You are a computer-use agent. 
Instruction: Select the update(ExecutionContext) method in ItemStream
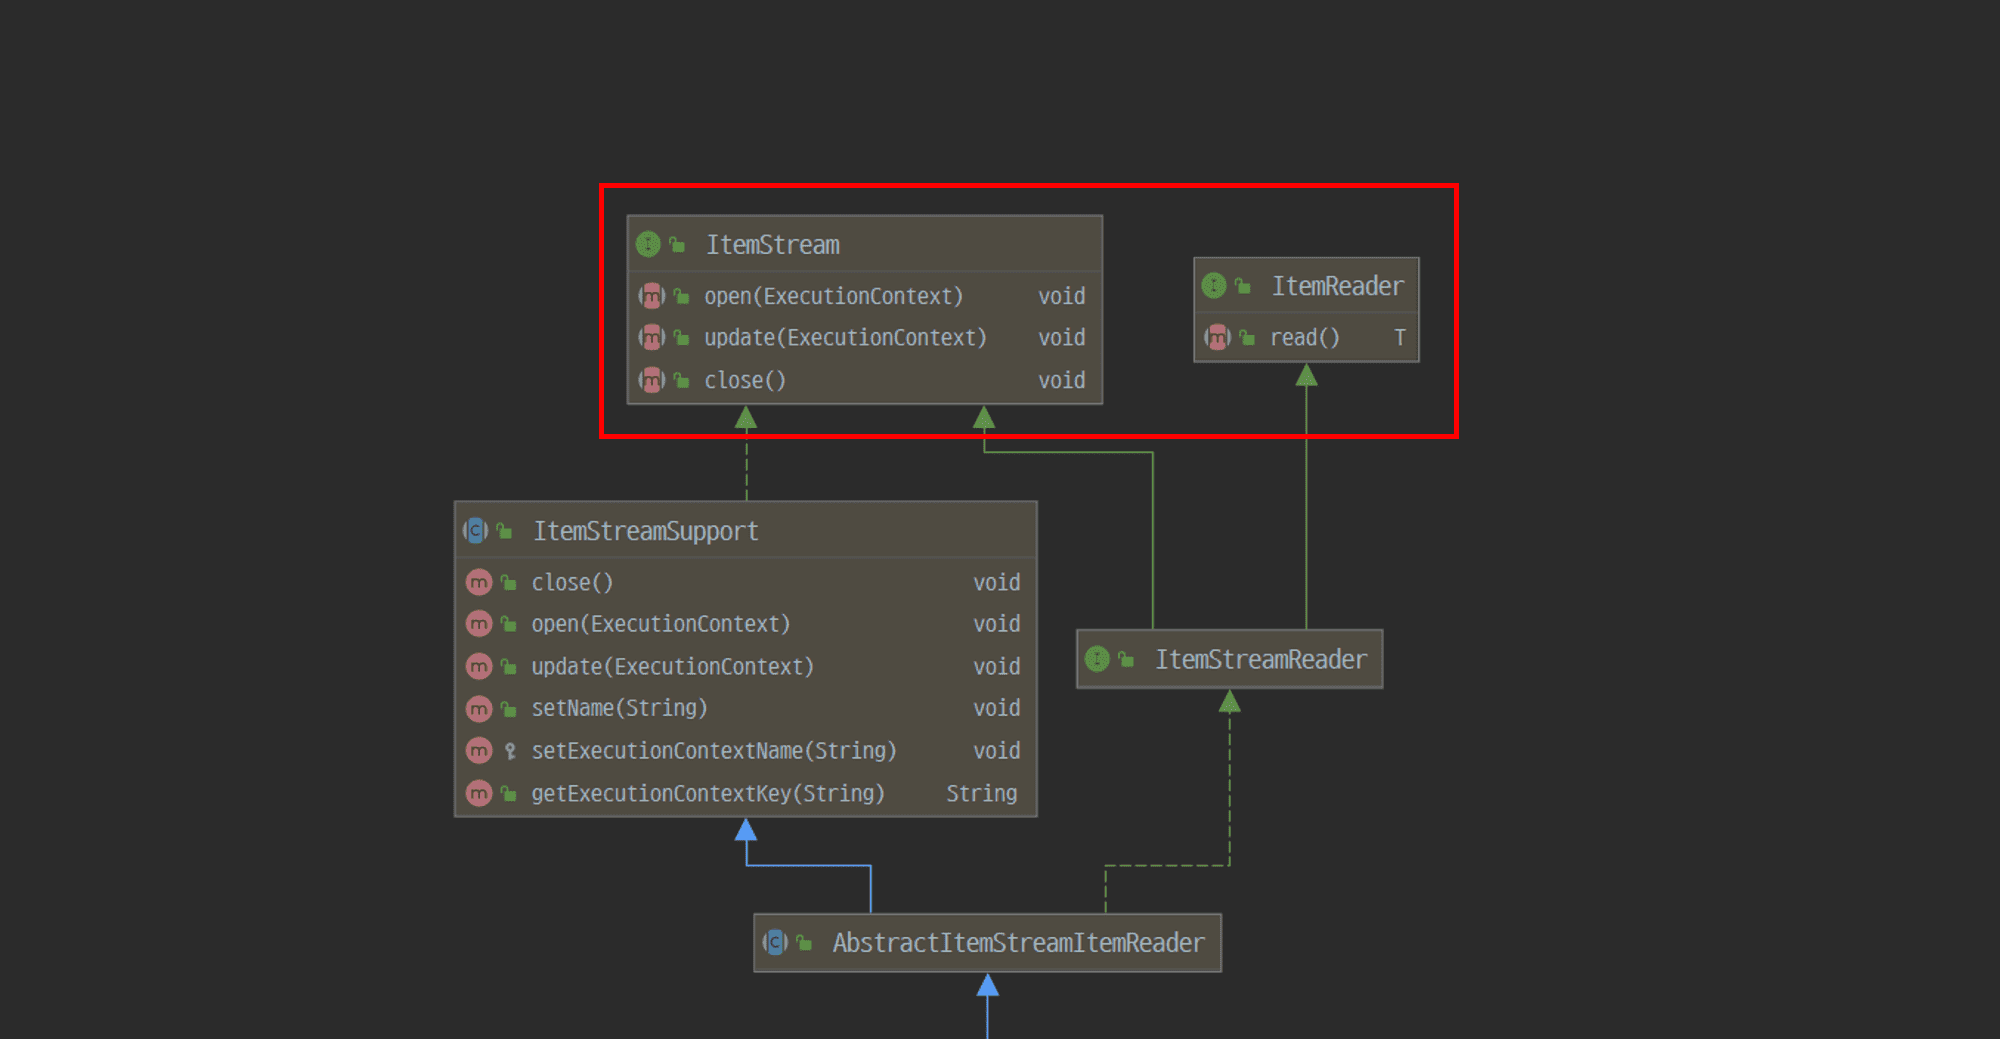click(x=845, y=338)
